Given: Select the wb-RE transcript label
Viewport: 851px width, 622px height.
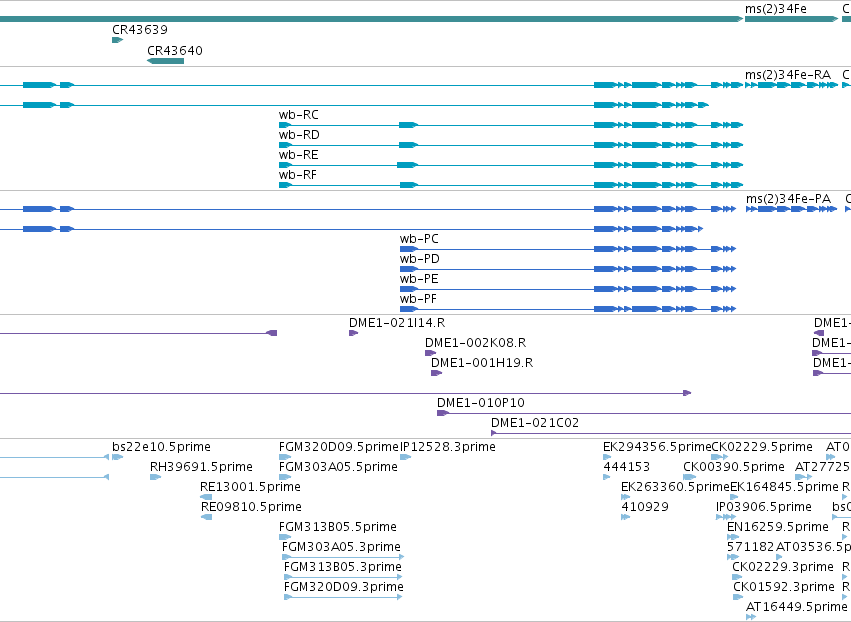Looking at the screenshot, I should [x=299, y=155].
